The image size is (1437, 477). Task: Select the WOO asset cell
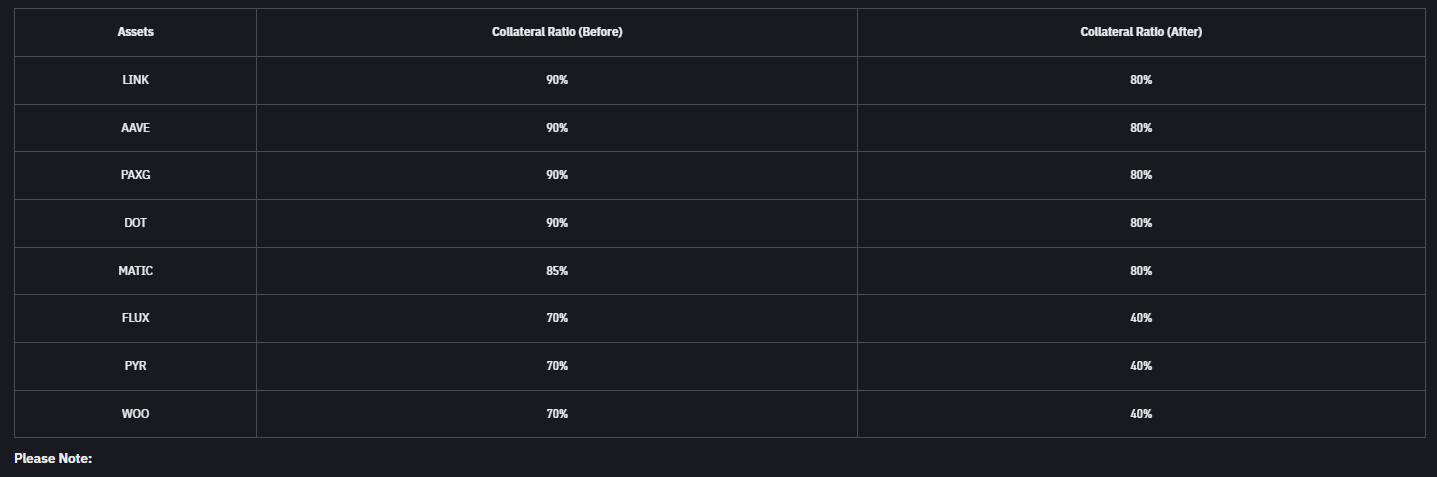point(135,414)
